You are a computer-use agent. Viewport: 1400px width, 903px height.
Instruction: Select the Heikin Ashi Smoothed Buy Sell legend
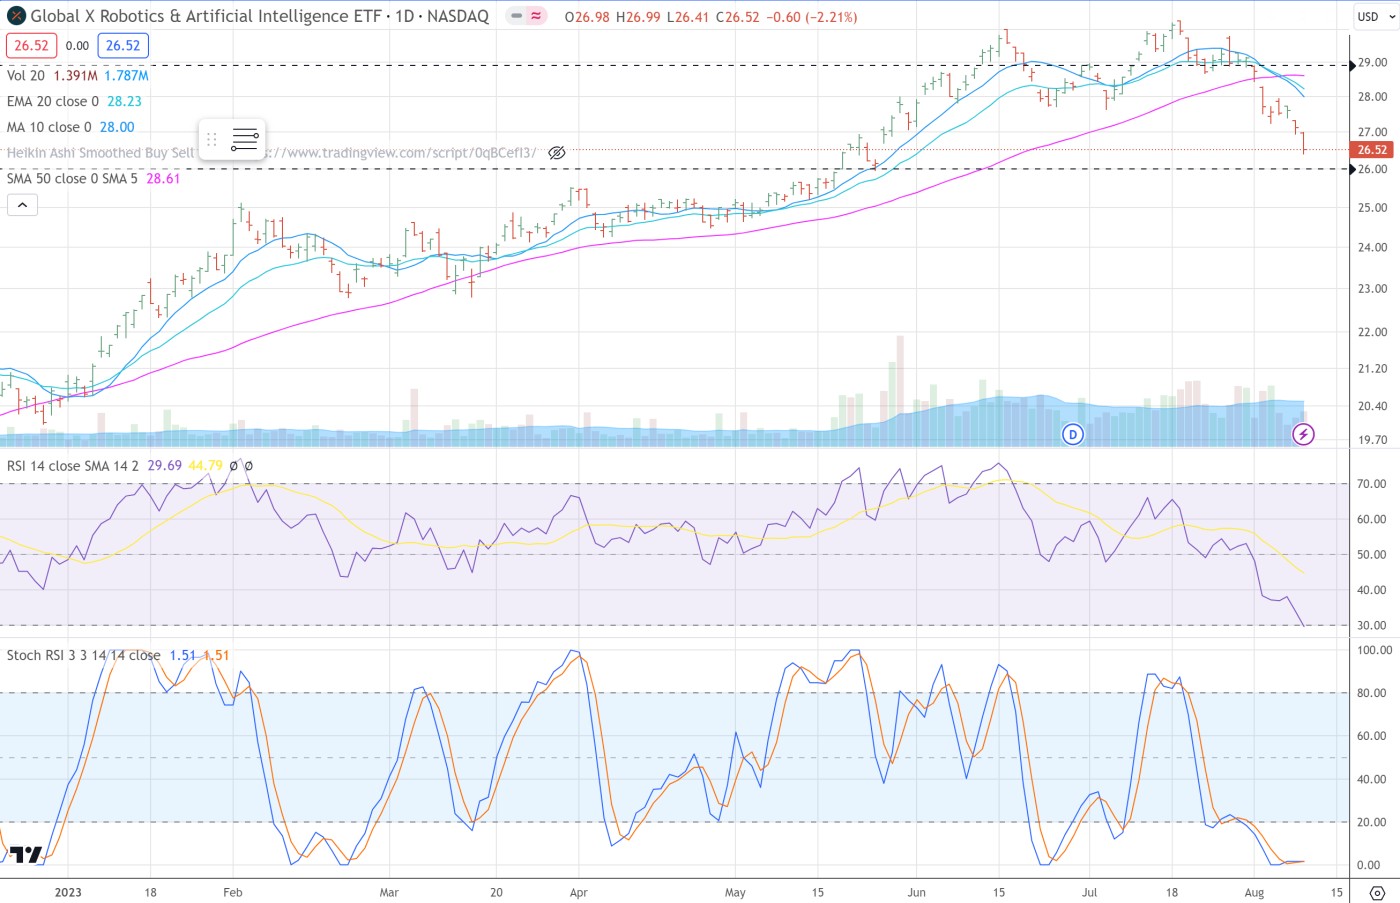[101, 153]
